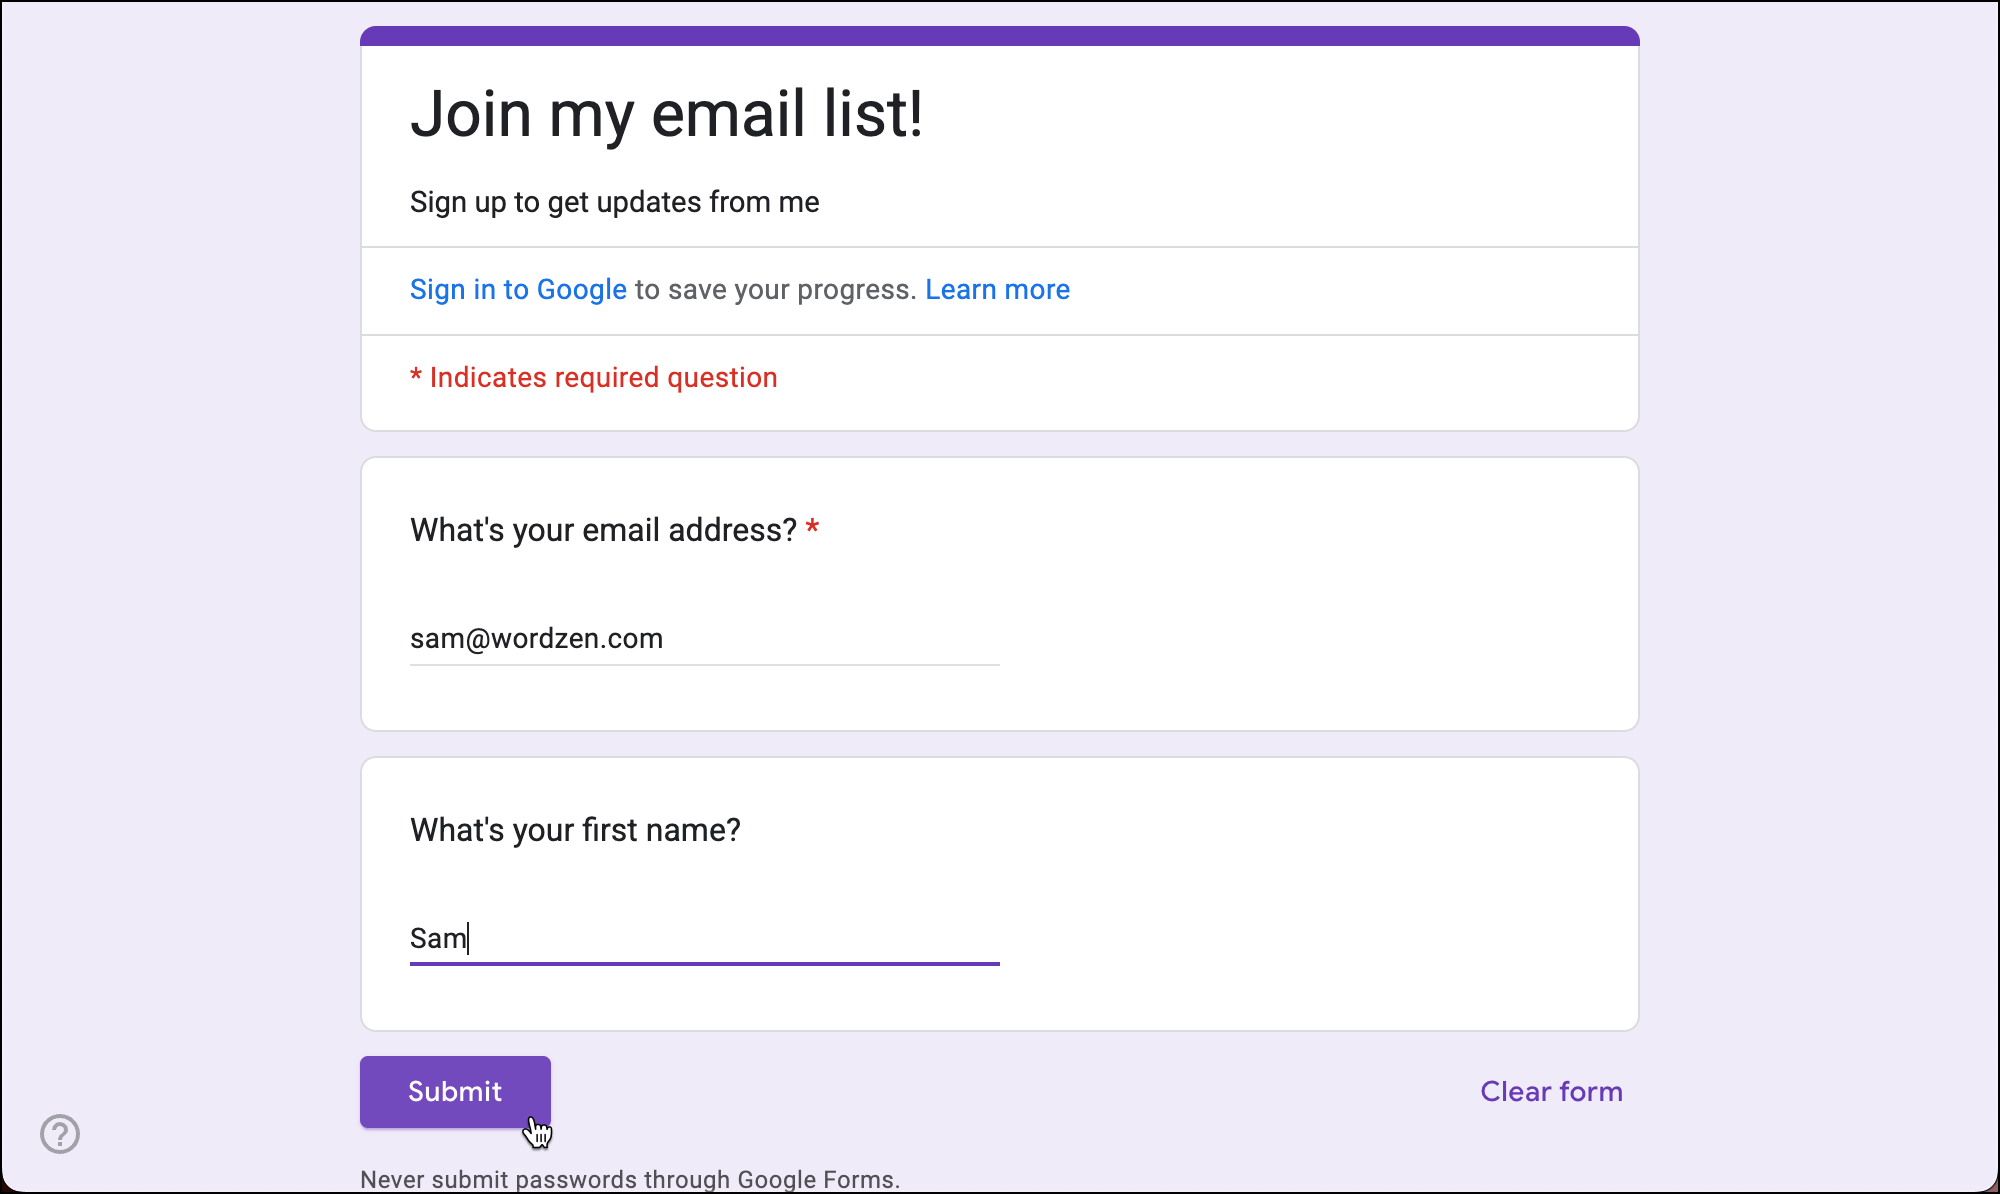Click Sign in to Google
This screenshot has height=1194, width=2000.
(517, 289)
